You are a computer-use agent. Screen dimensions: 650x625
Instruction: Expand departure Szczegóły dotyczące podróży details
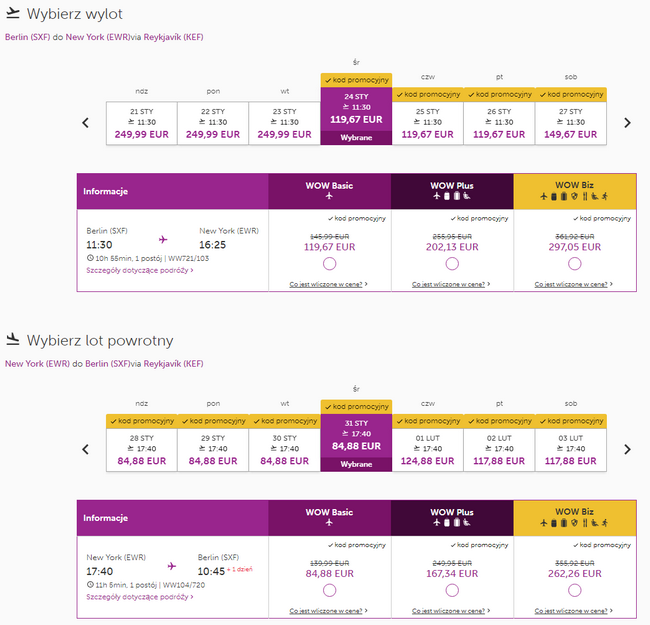pos(140,270)
